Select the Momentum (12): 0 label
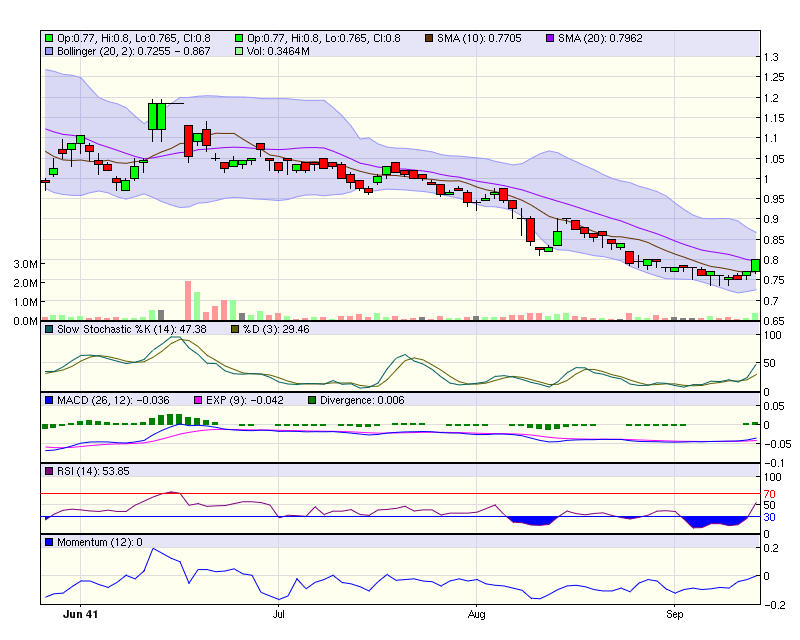 pyautogui.click(x=99, y=542)
